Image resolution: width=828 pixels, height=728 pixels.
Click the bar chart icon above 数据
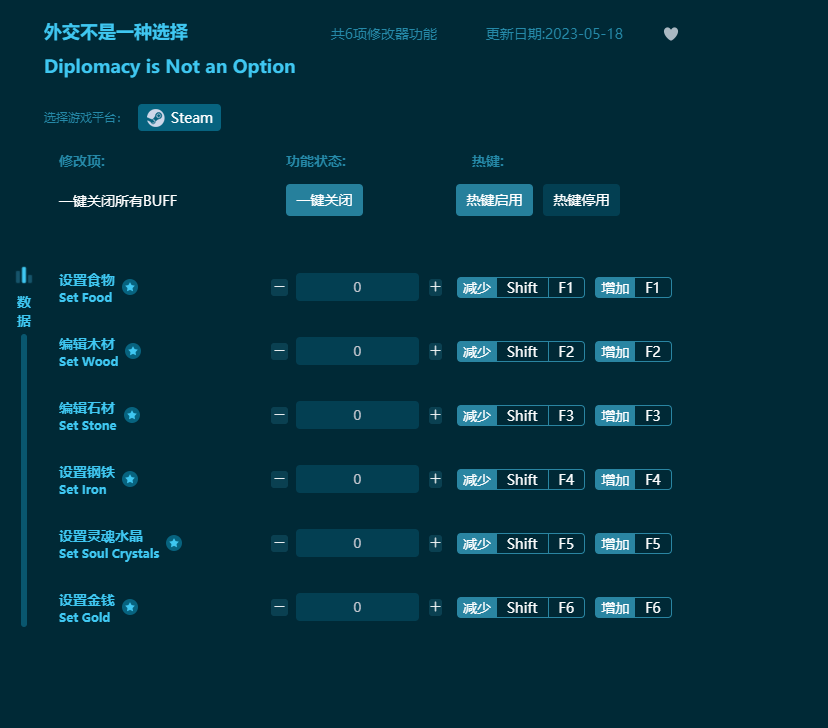point(23,275)
